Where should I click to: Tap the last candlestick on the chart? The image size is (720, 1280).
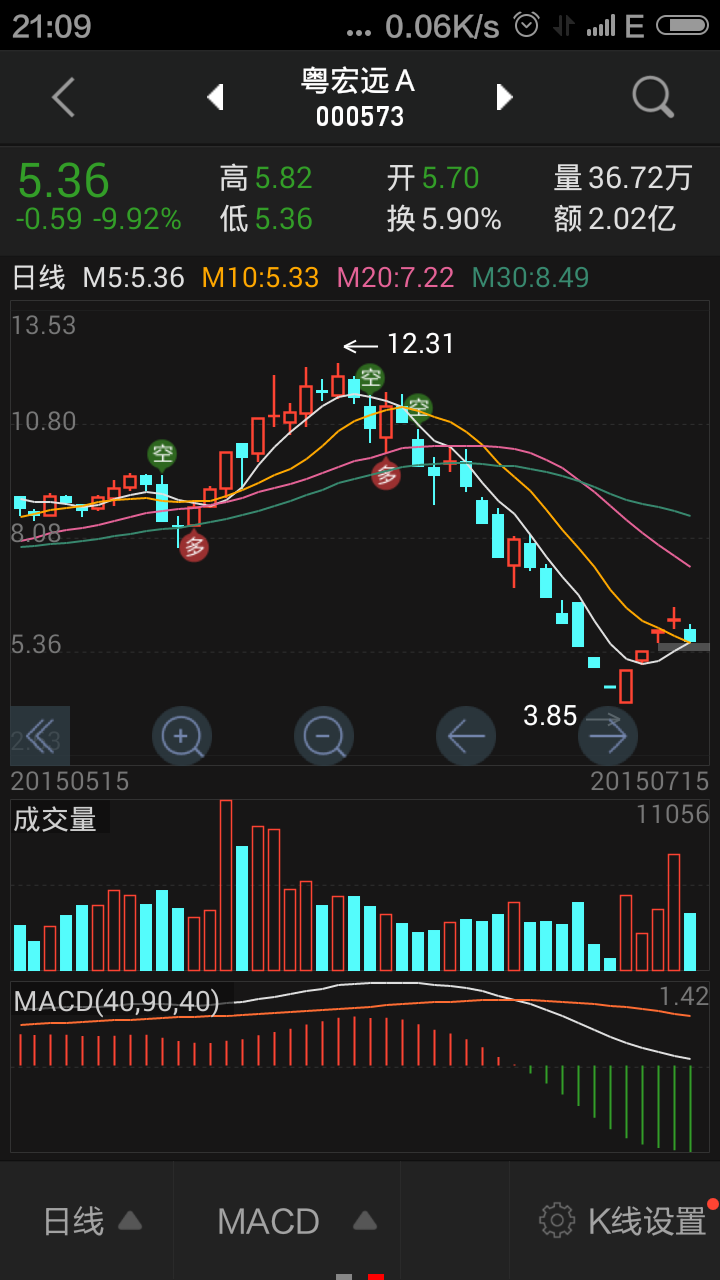point(690,633)
